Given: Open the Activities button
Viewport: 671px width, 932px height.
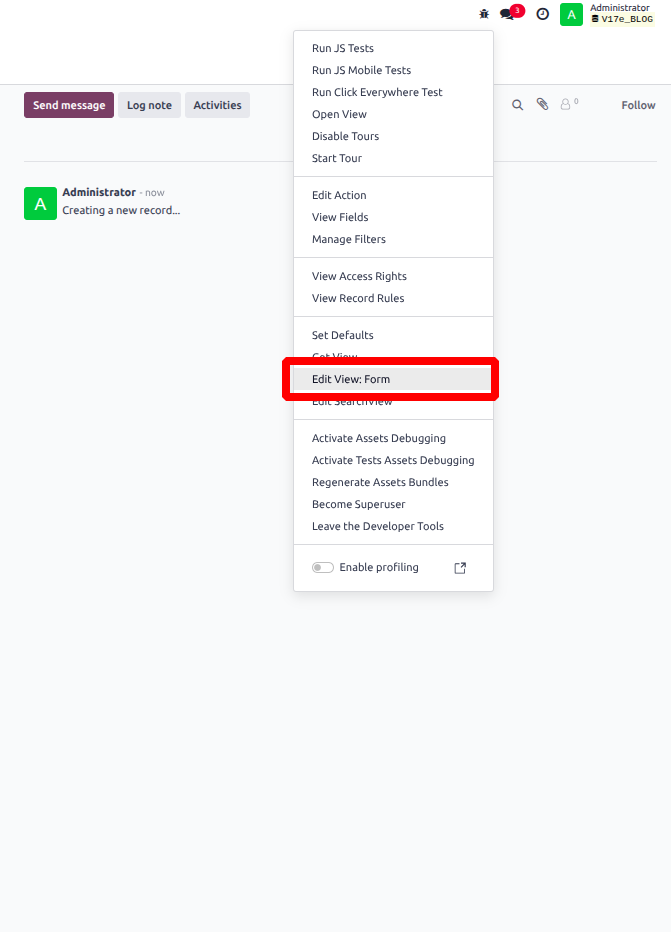Looking at the screenshot, I should (x=217, y=105).
